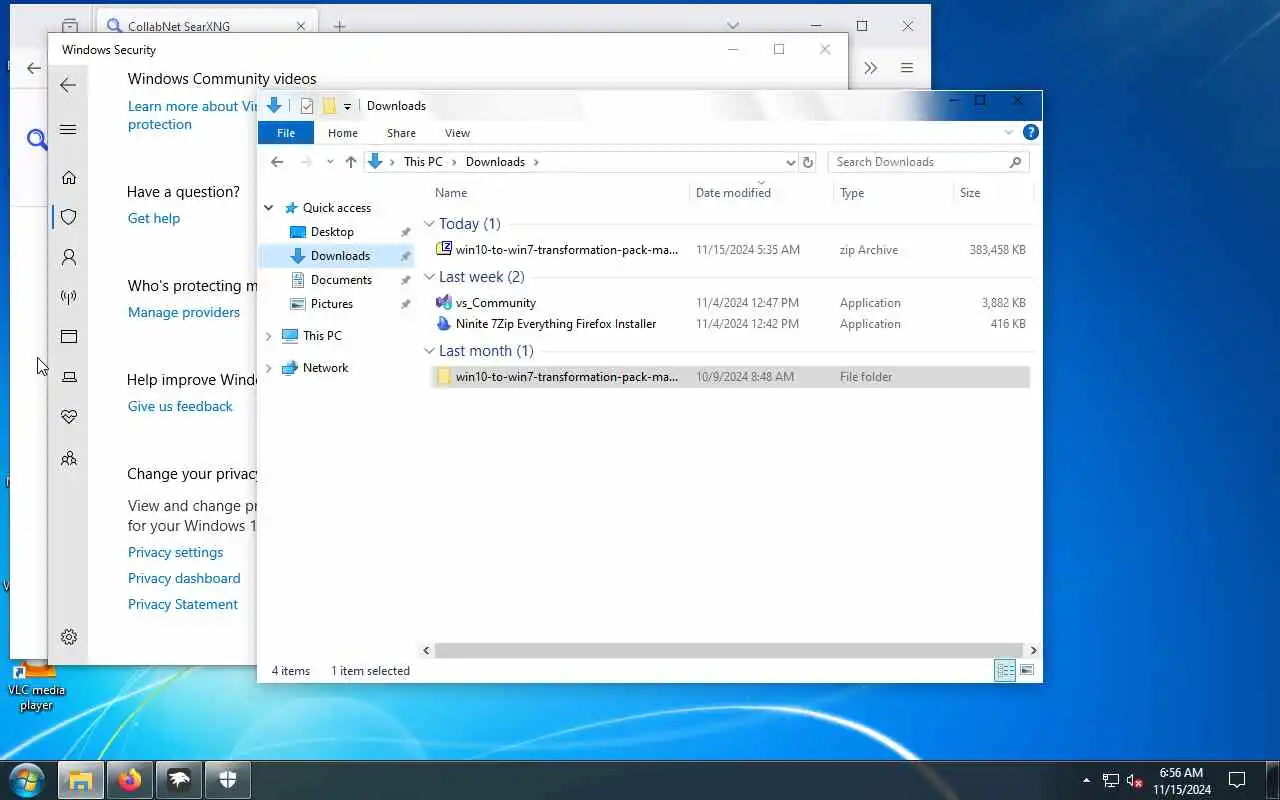Open Device security laptop icon
This screenshot has width=1280, height=800.
point(69,377)
